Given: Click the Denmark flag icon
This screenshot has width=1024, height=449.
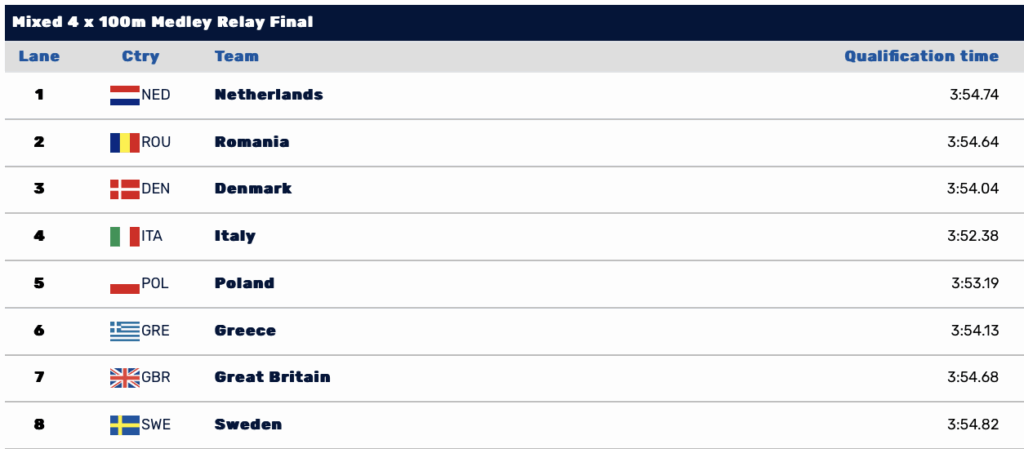Looking at the screenshot, I should point(125,189).
